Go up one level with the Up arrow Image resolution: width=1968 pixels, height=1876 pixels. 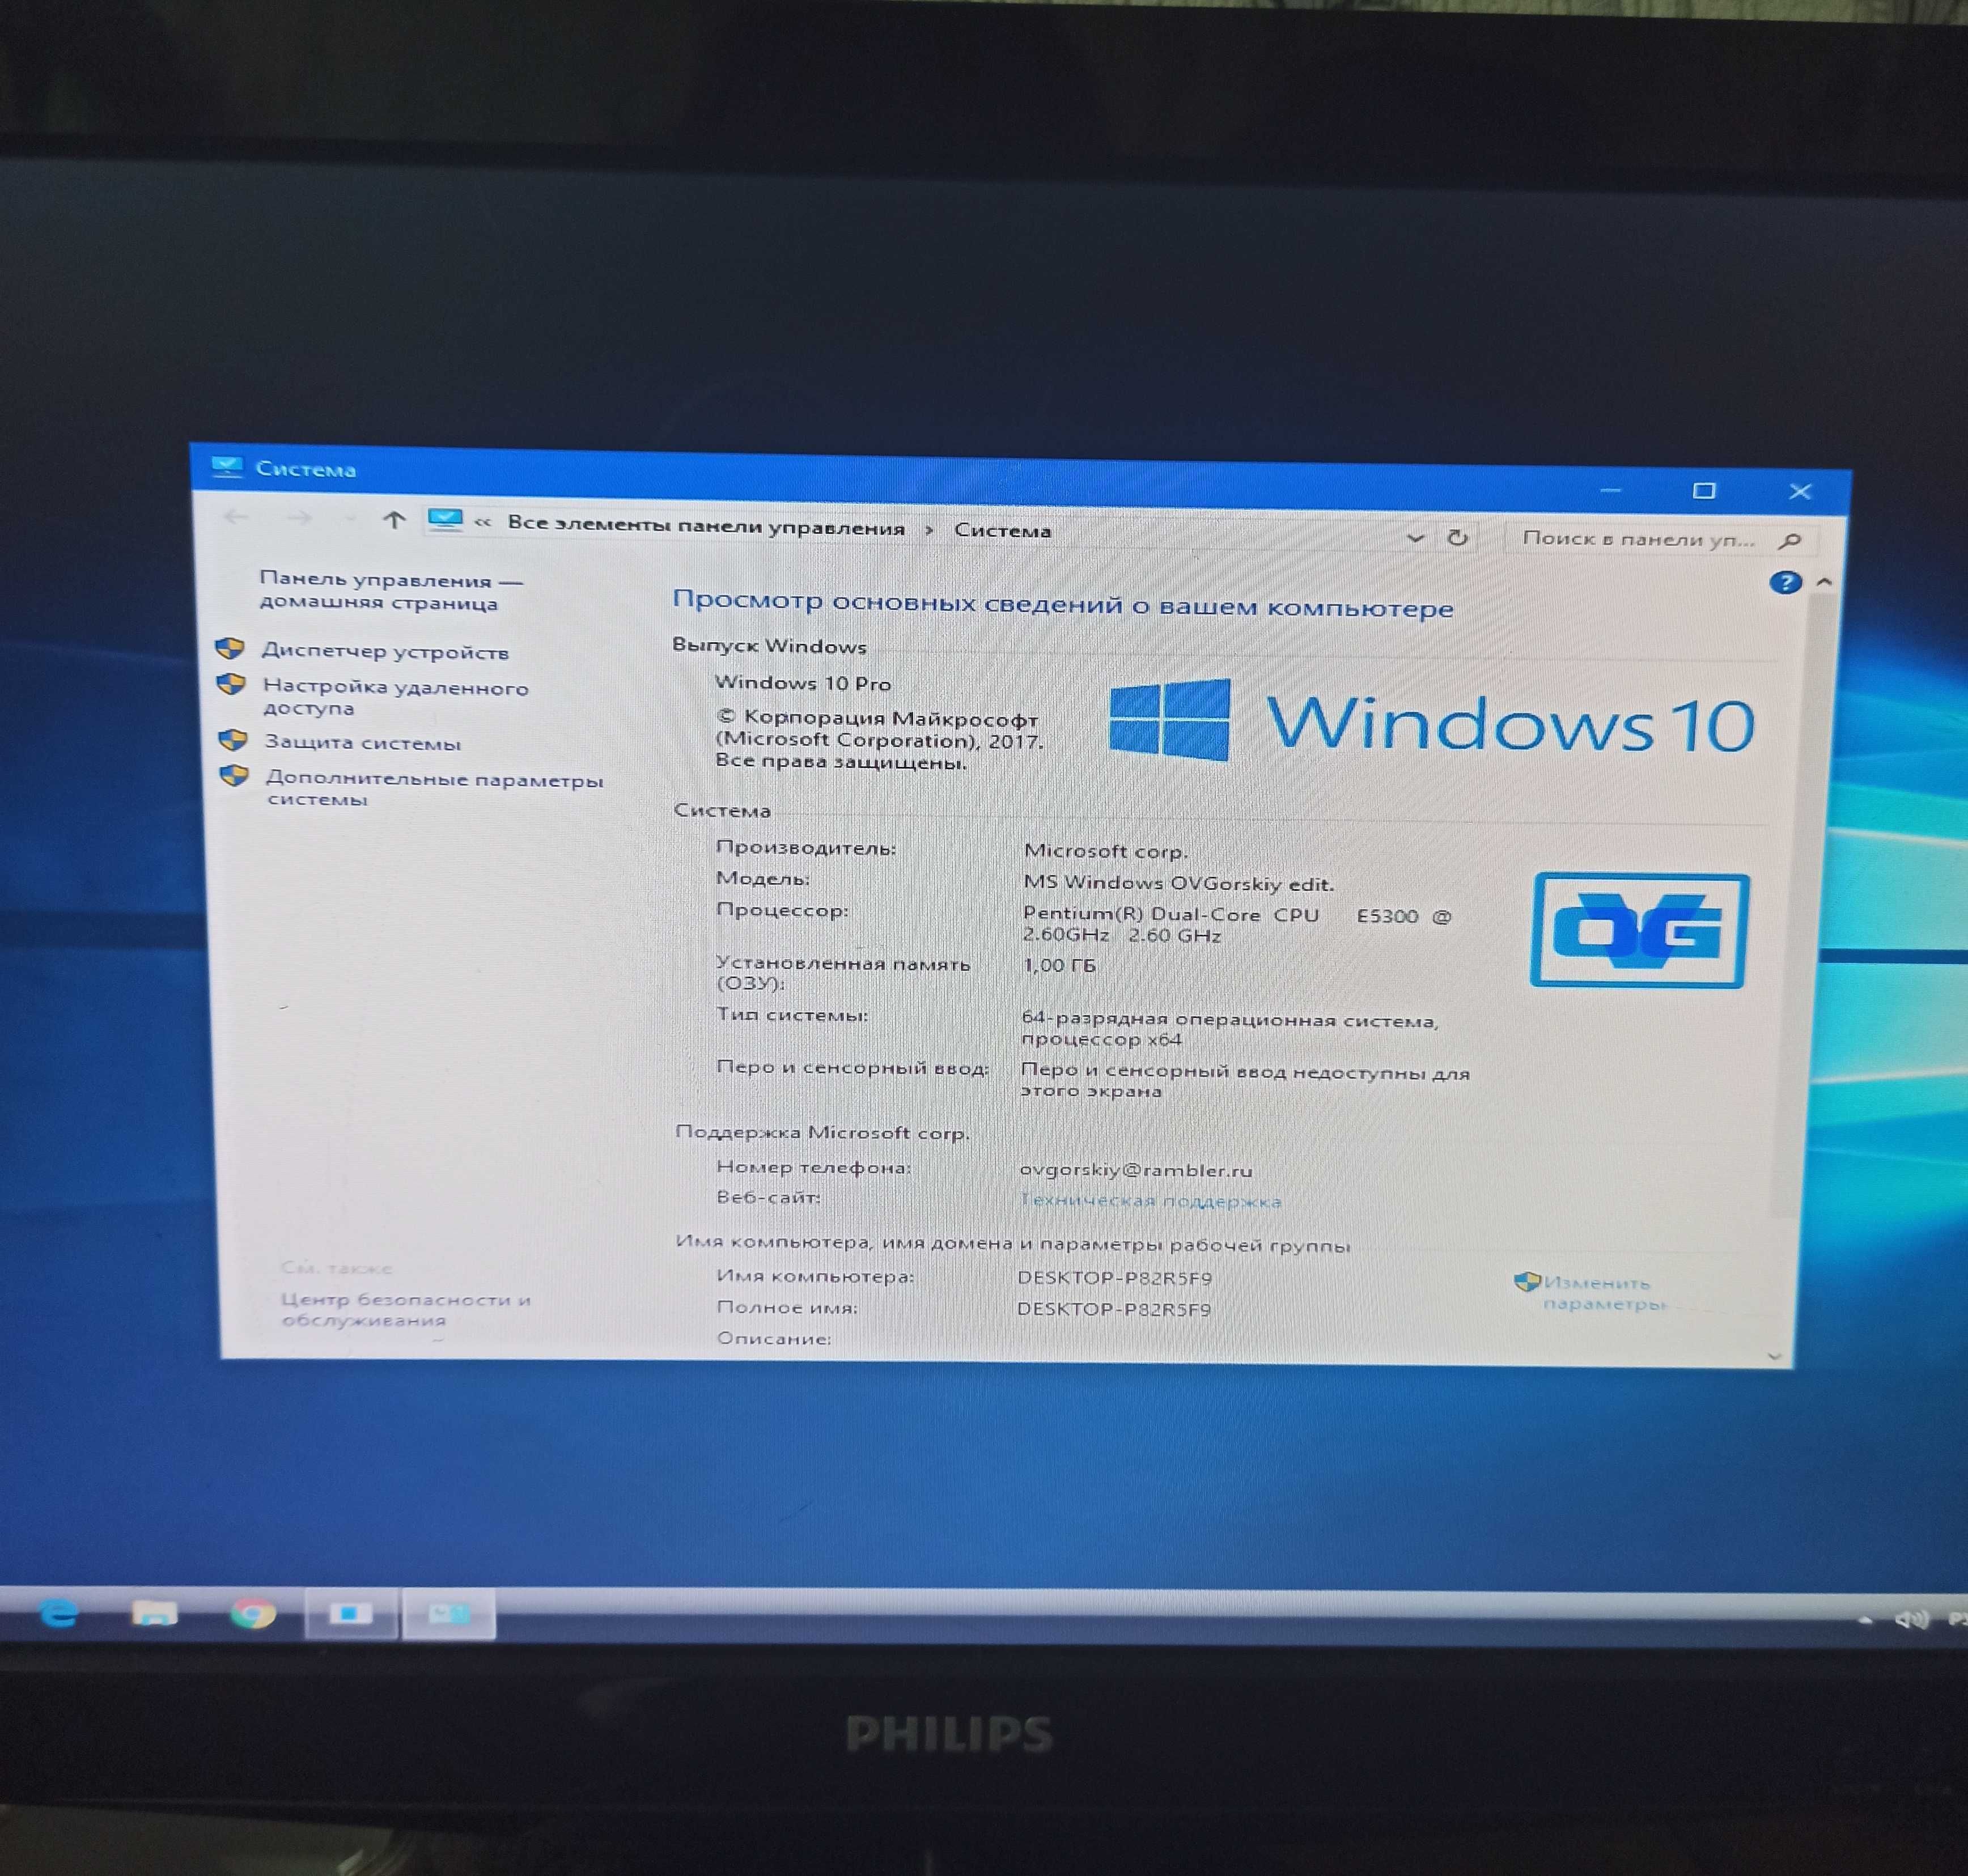[394, 519]
